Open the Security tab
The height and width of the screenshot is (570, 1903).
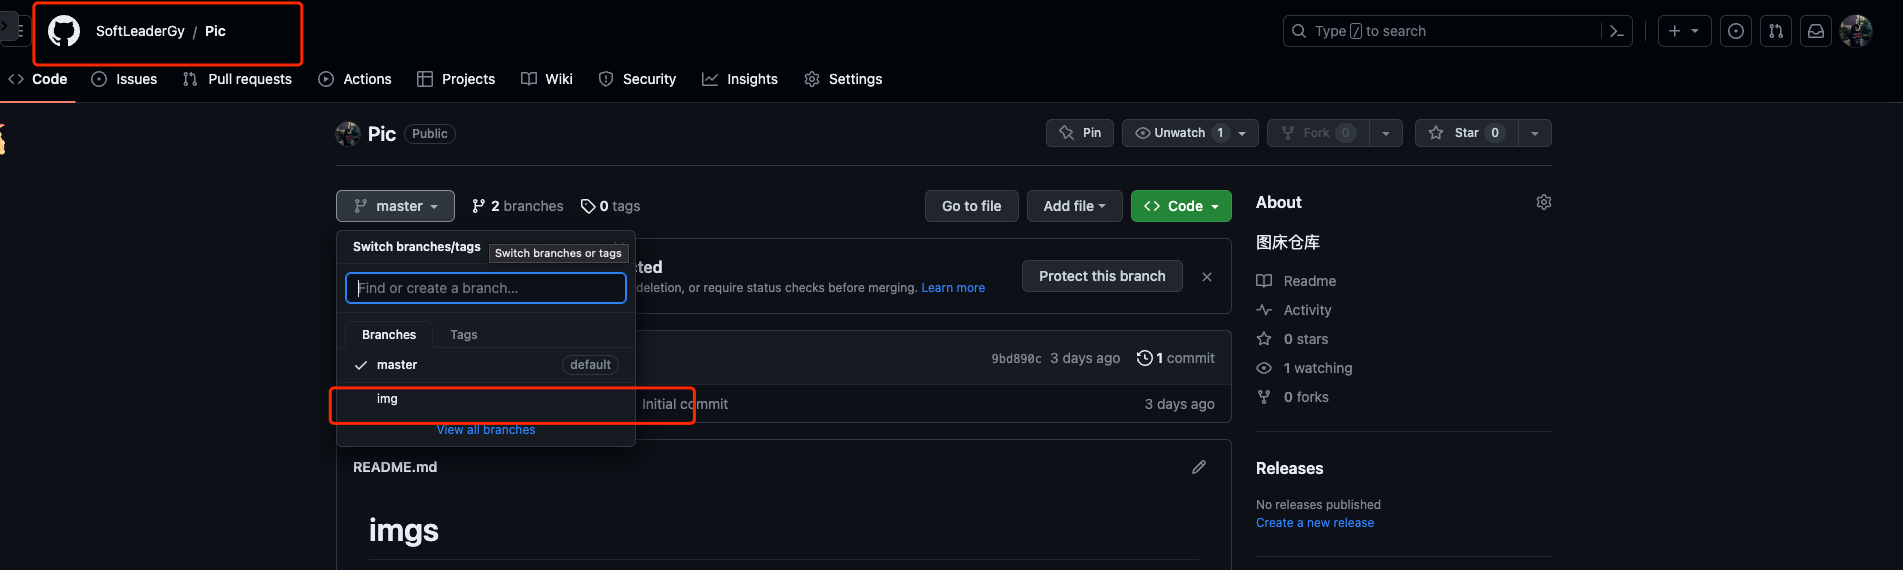[x=637, y=79]
